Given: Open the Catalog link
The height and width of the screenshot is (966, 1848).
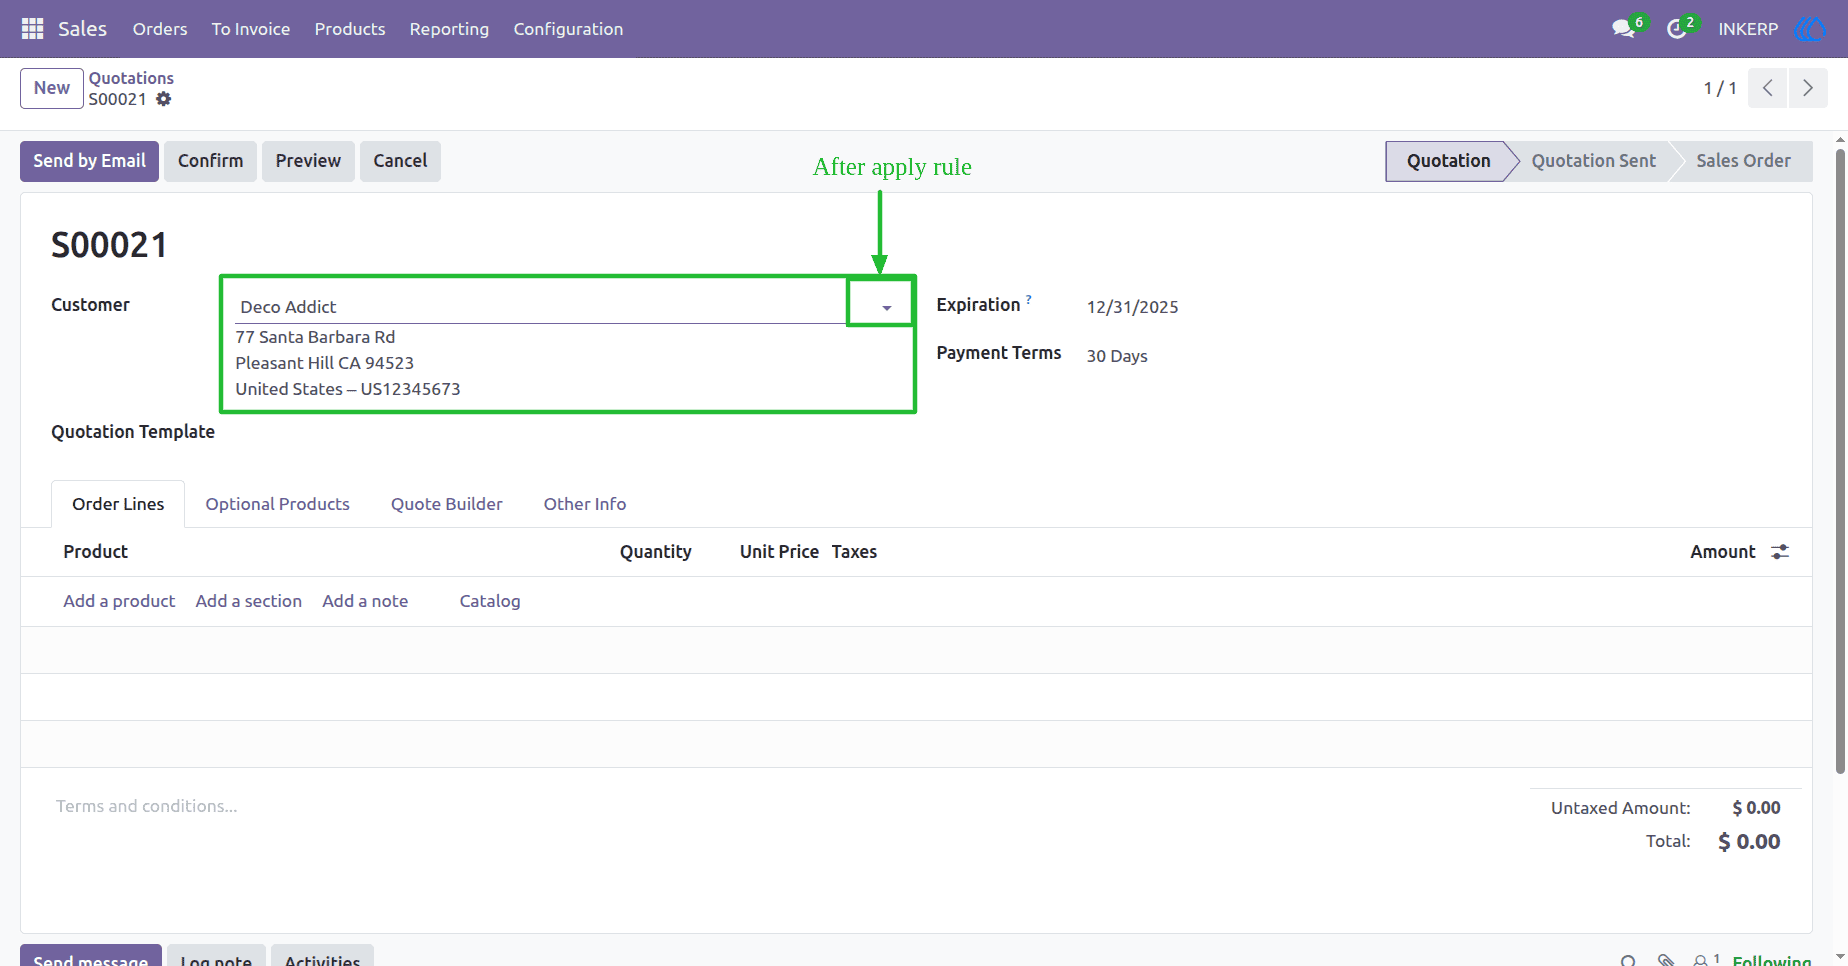Looking at the screenshot, I should point(490,601).
